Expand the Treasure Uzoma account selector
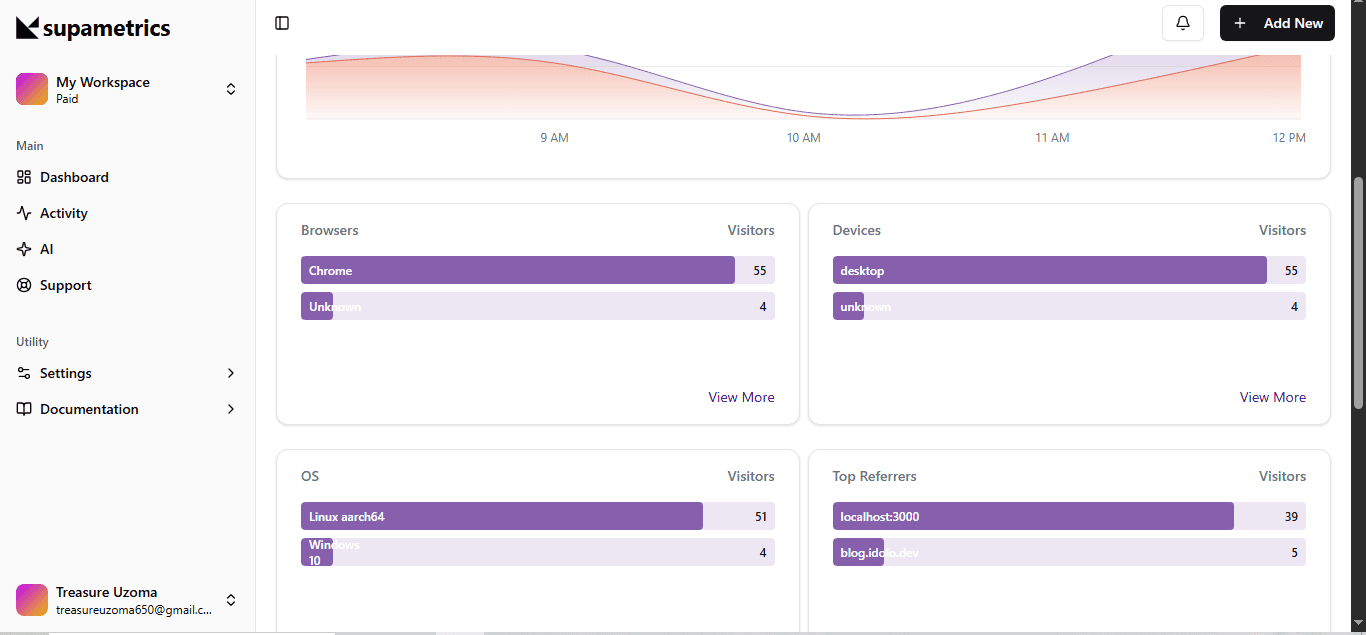The height and width of the screenshot is (635, 1366). [x=231, y=600]
